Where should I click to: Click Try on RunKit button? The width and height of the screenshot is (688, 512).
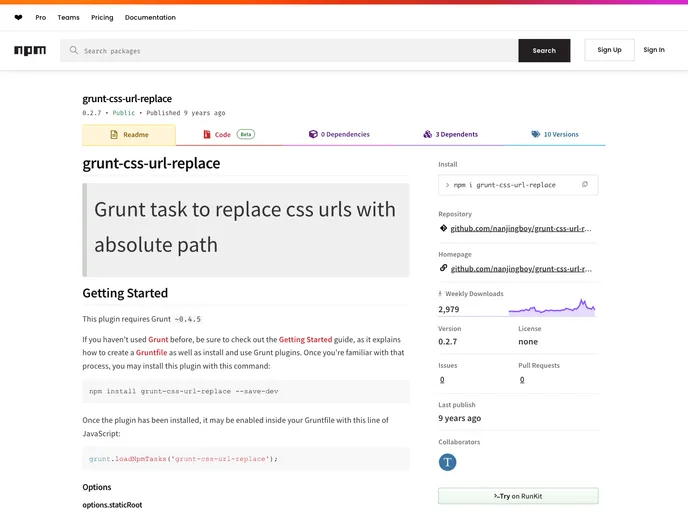click(x=518, y=496)
